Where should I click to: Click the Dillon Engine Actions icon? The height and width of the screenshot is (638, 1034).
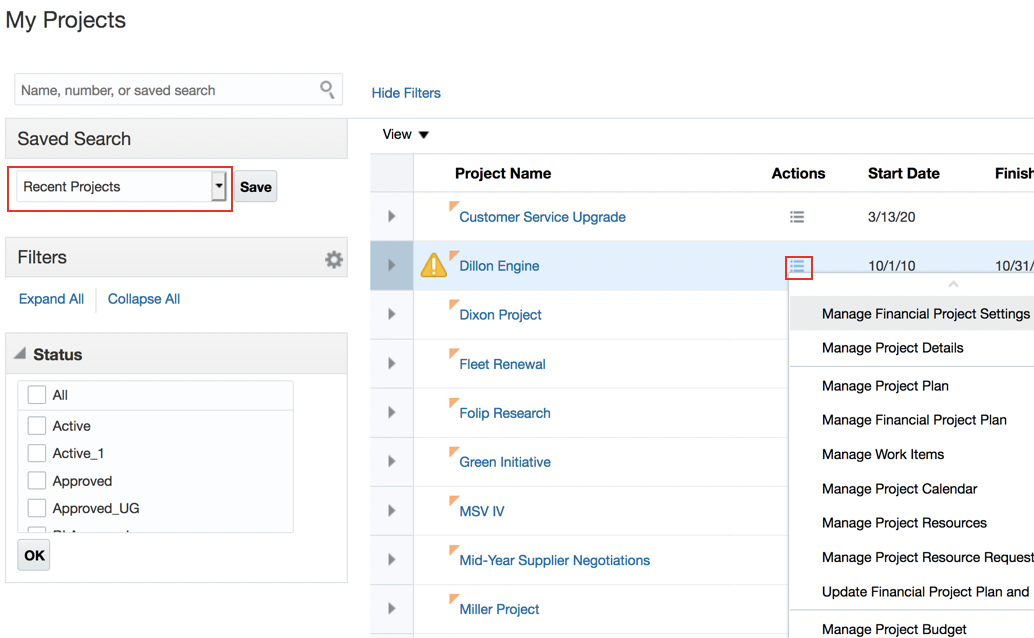797,267
